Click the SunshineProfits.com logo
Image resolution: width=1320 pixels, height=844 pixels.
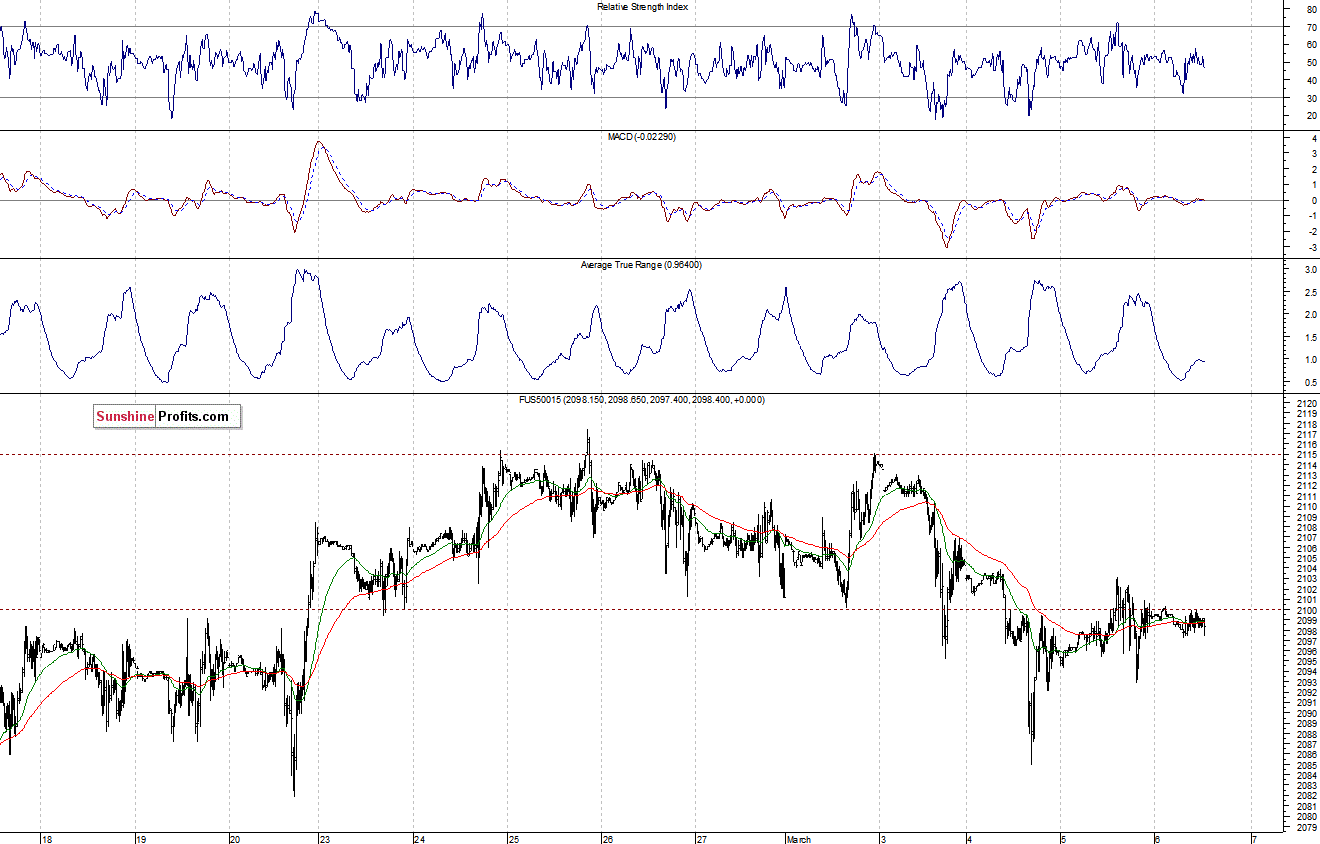(x=168, y=417)
